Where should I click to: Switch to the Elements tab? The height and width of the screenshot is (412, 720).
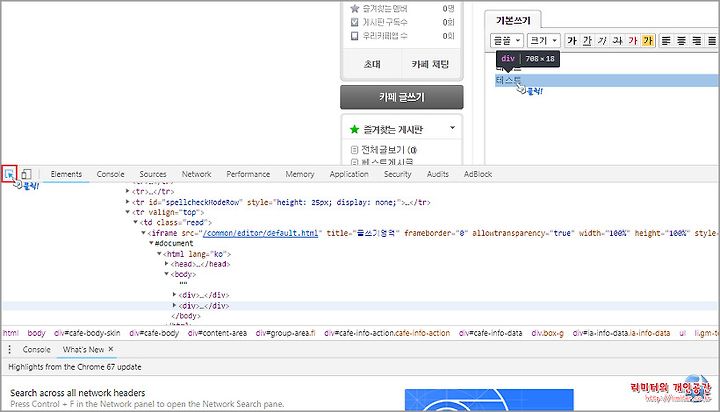point(66,174)
